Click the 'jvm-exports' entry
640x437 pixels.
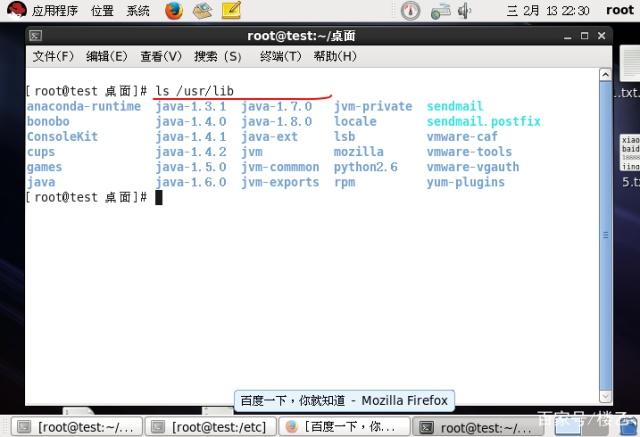[x=280, y=182]
